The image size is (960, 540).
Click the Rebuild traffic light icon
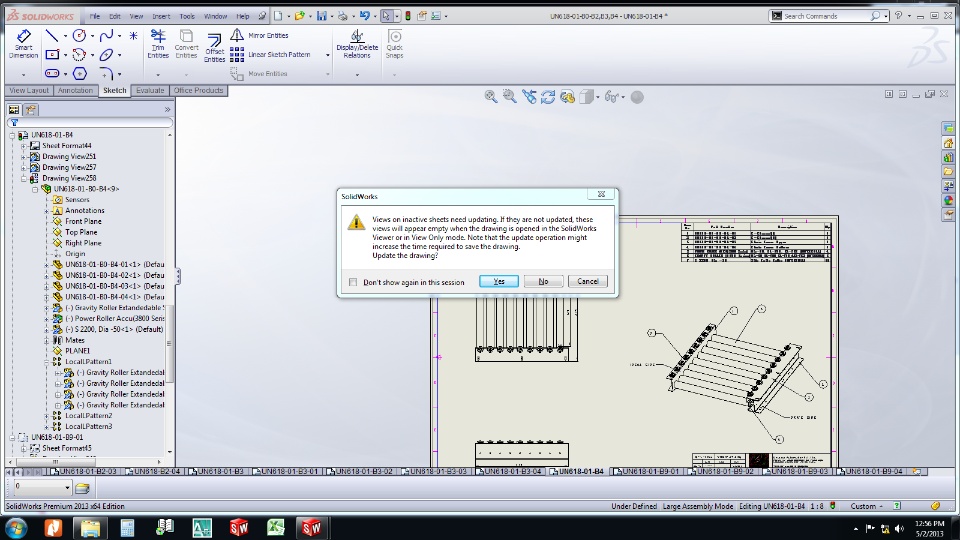coord(408,16)
